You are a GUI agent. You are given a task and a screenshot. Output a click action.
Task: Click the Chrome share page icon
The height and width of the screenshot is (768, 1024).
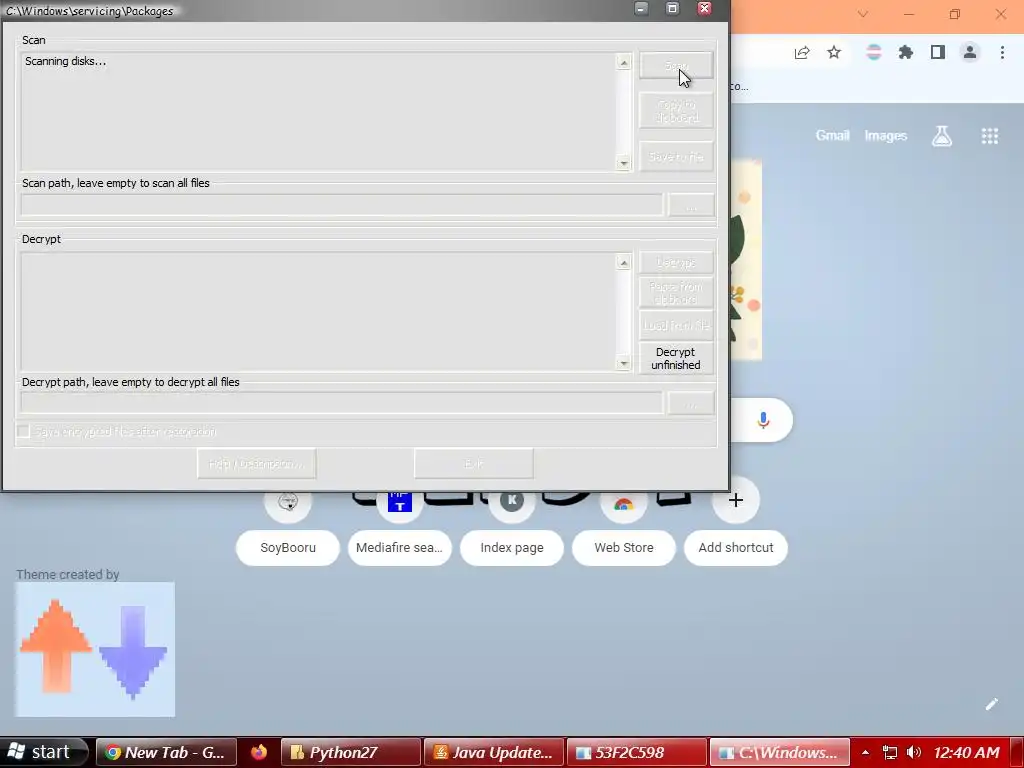click(802, 52)
